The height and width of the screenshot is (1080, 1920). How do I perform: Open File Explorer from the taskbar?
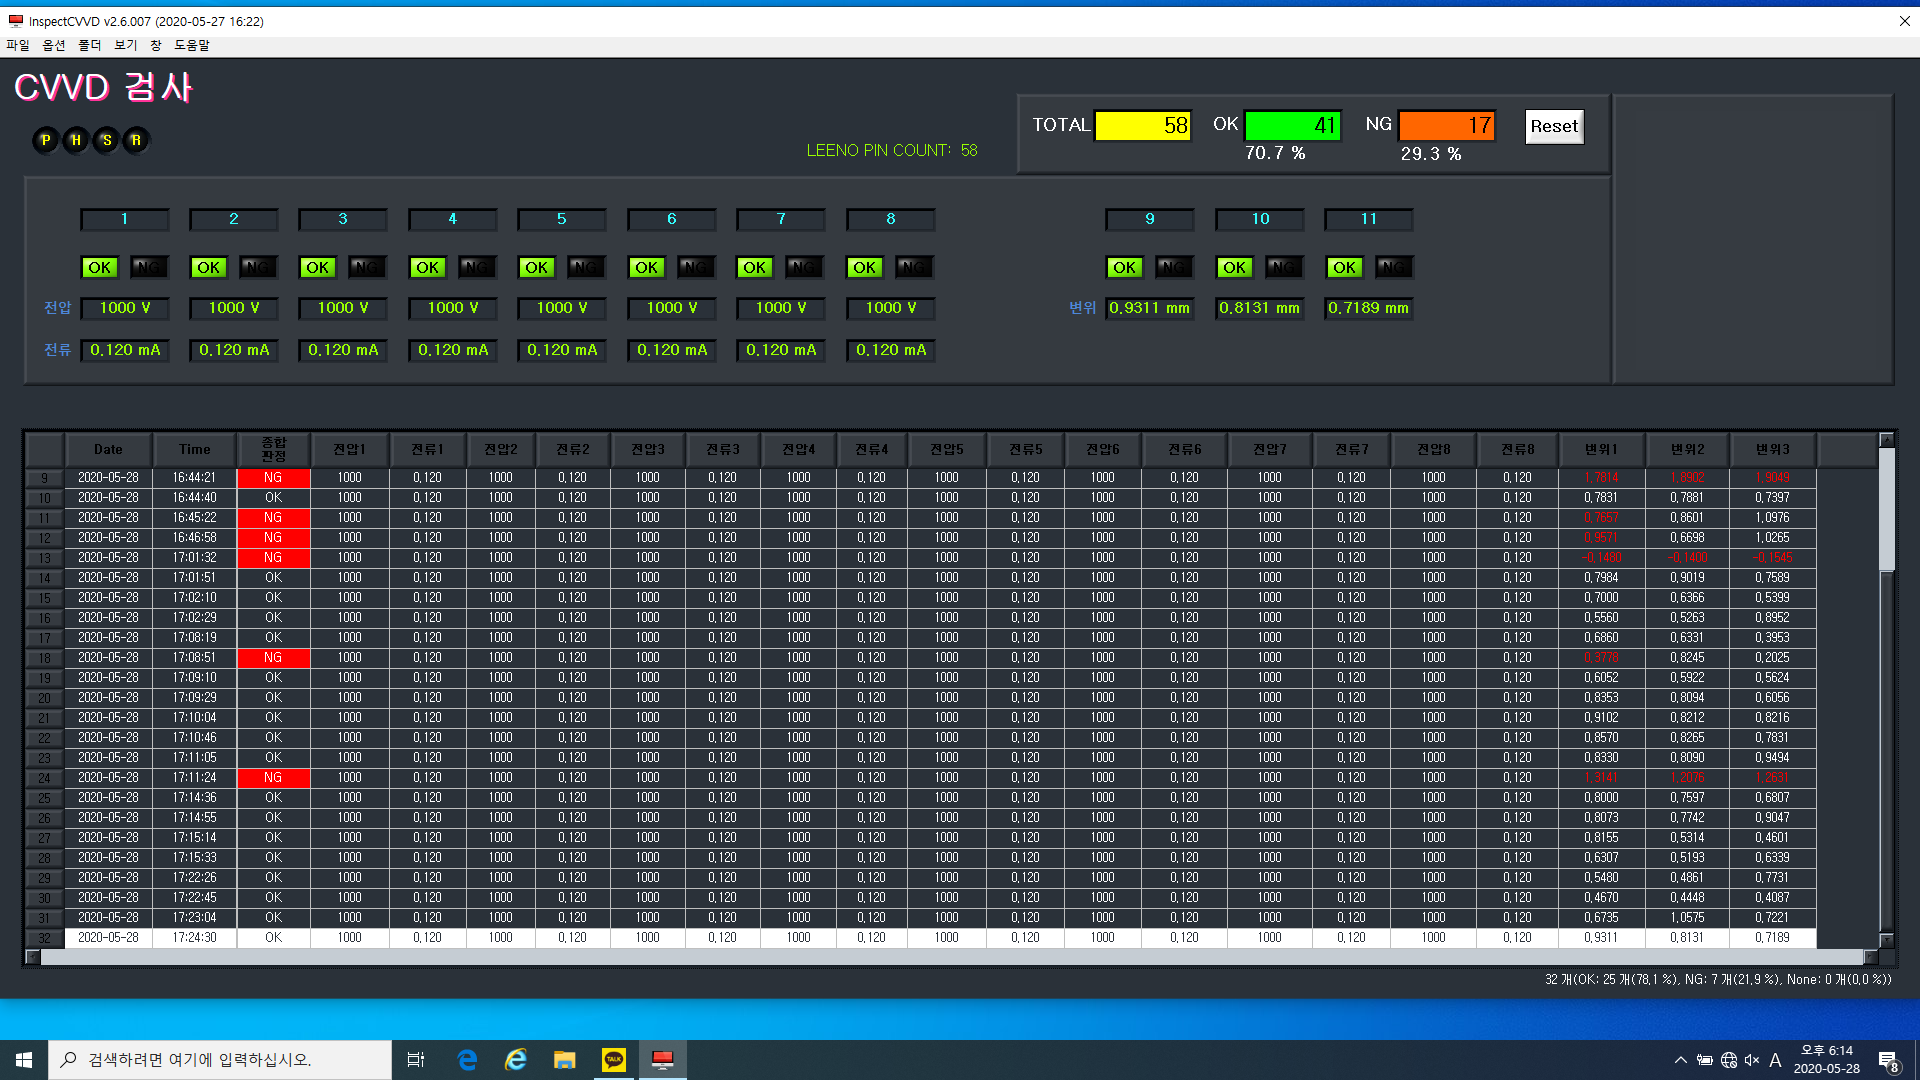pyautogui.click(x=564, y=1060)
